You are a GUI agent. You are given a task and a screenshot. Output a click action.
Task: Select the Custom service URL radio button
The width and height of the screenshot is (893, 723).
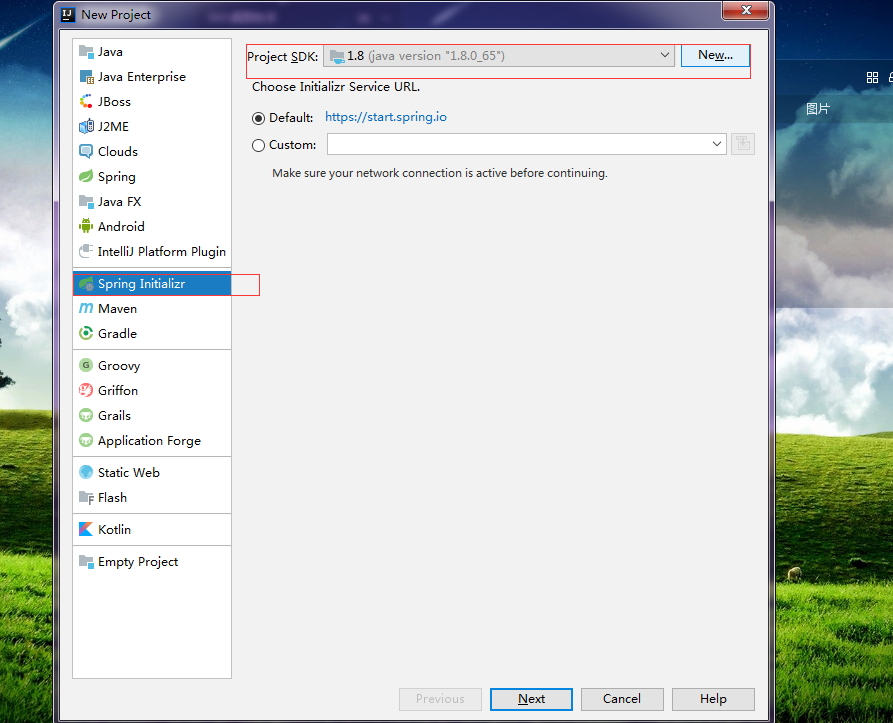259,145
